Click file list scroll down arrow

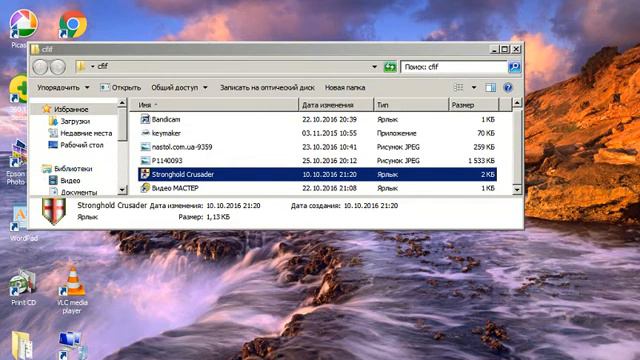517,189
